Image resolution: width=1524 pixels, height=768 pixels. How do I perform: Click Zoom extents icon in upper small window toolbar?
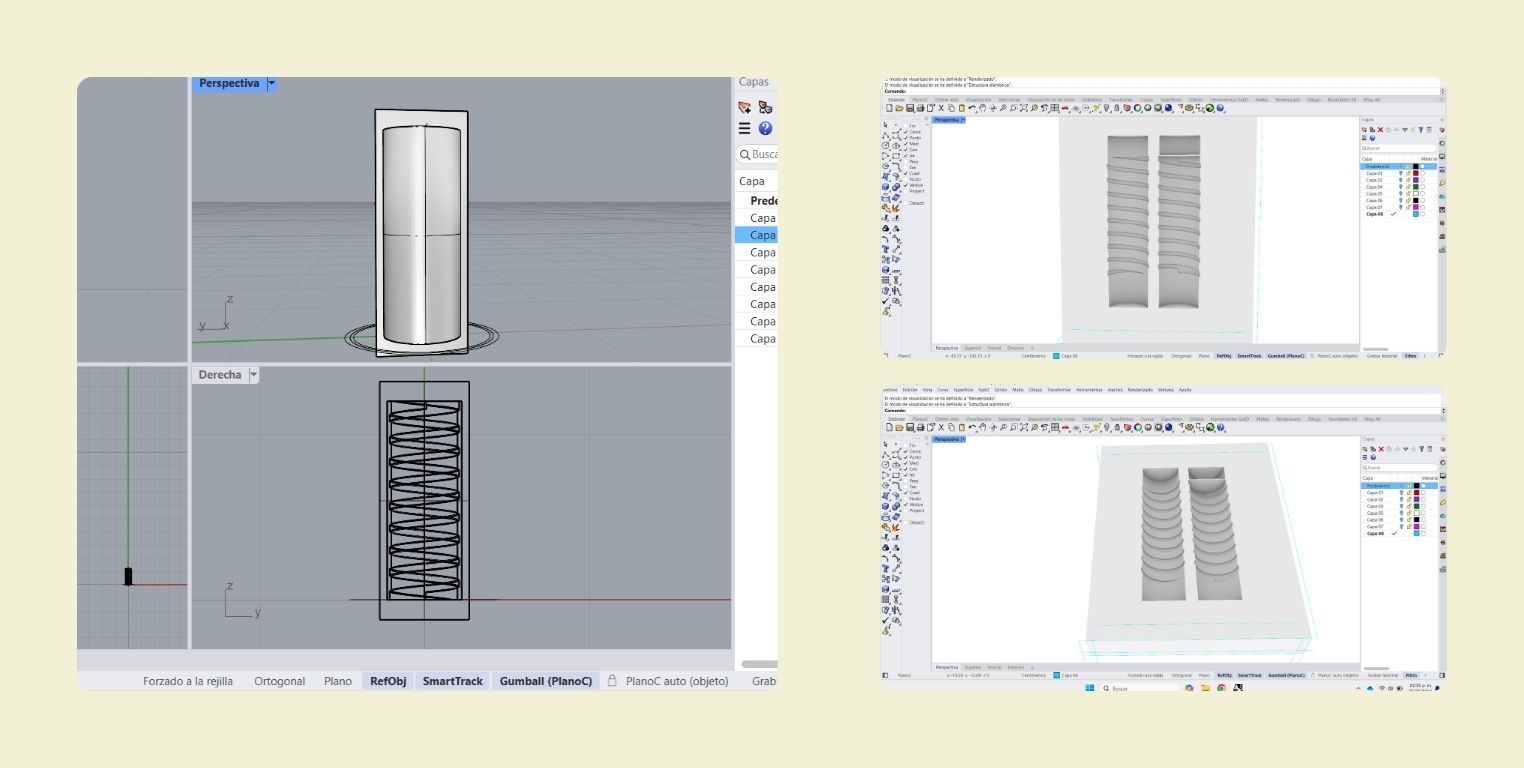click(1024, 108)
